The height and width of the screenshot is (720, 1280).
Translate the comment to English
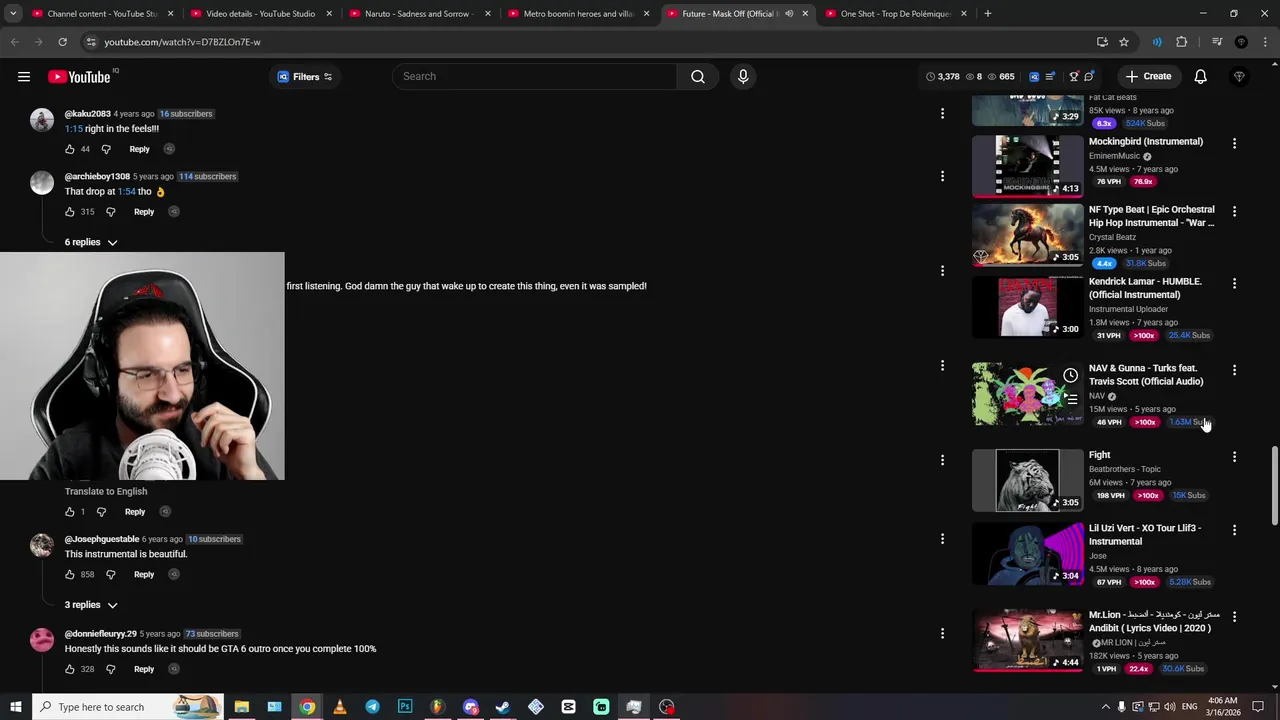tap(106, 491)
